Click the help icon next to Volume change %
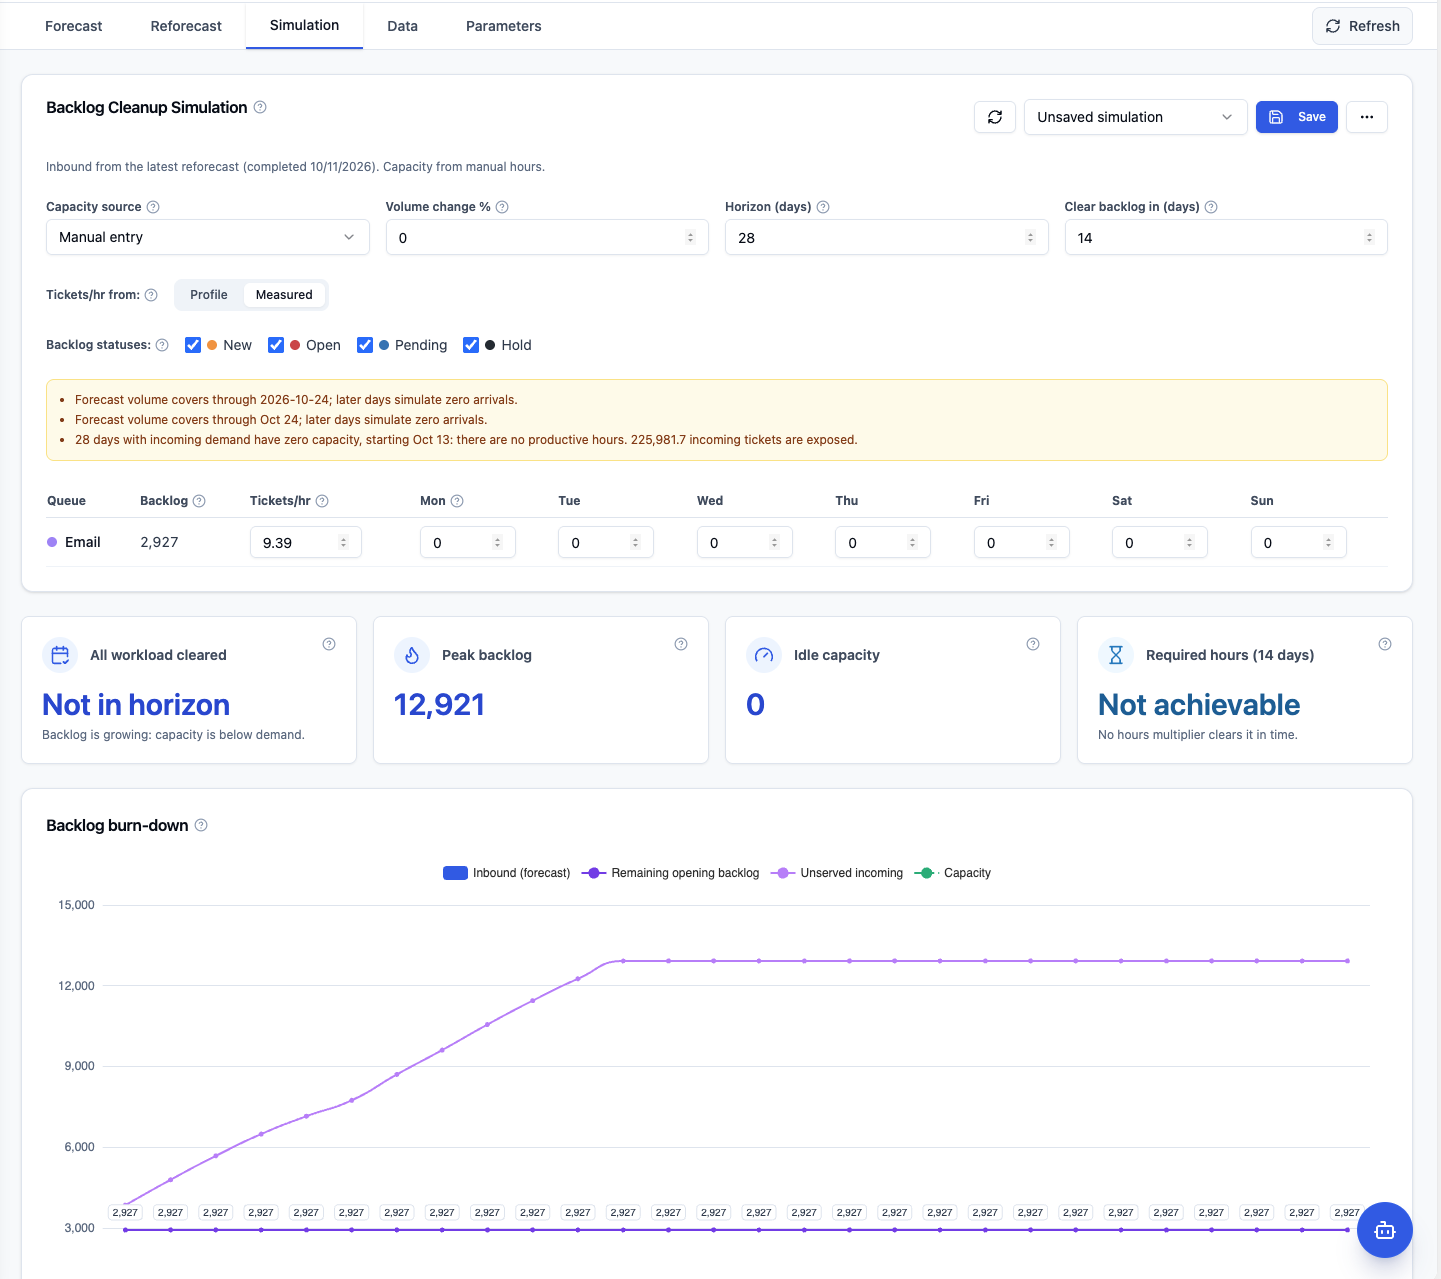1441x1279 pixels. point(502,207)
